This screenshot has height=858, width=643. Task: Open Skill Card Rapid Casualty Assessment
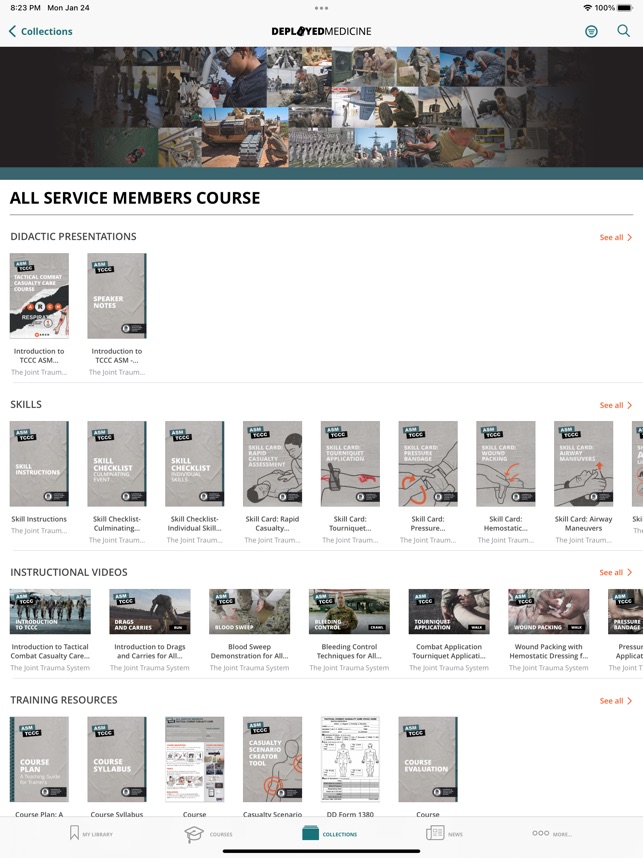coord(273,463)
